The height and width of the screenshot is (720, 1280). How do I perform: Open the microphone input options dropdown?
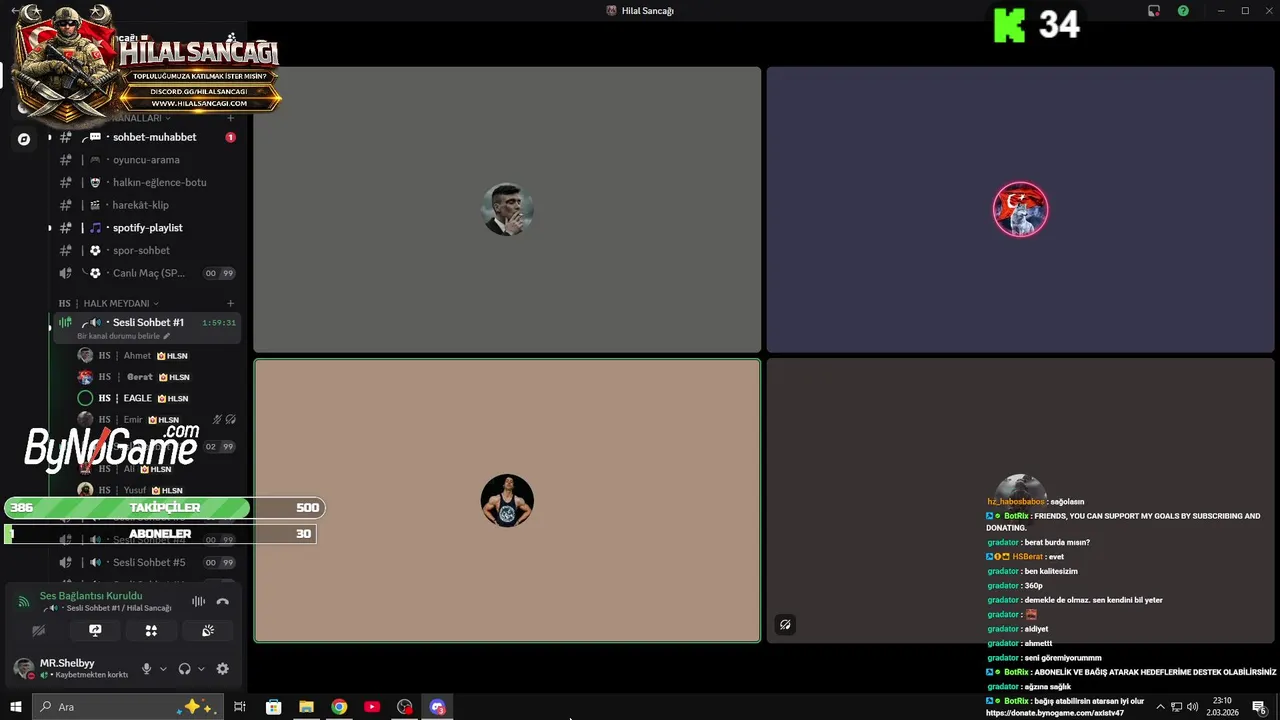162,669
